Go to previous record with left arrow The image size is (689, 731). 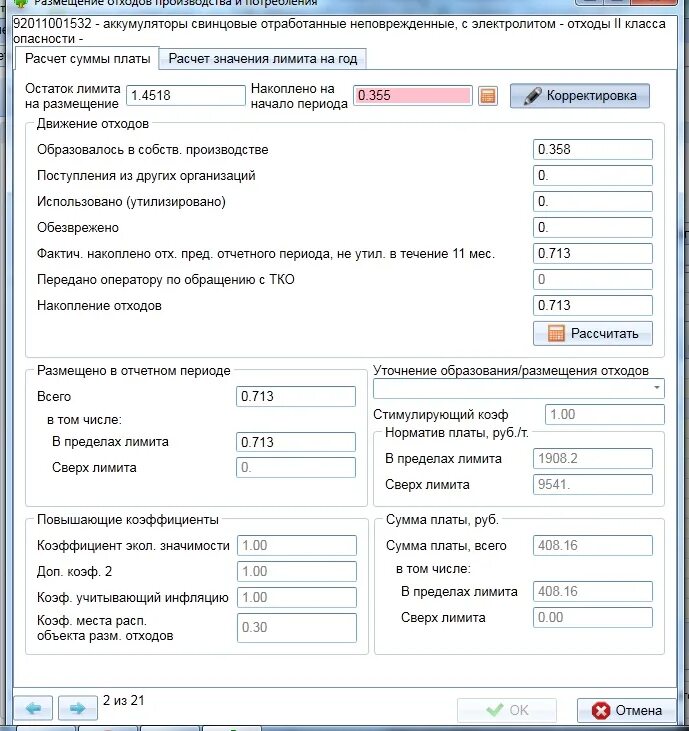(33, 709)
